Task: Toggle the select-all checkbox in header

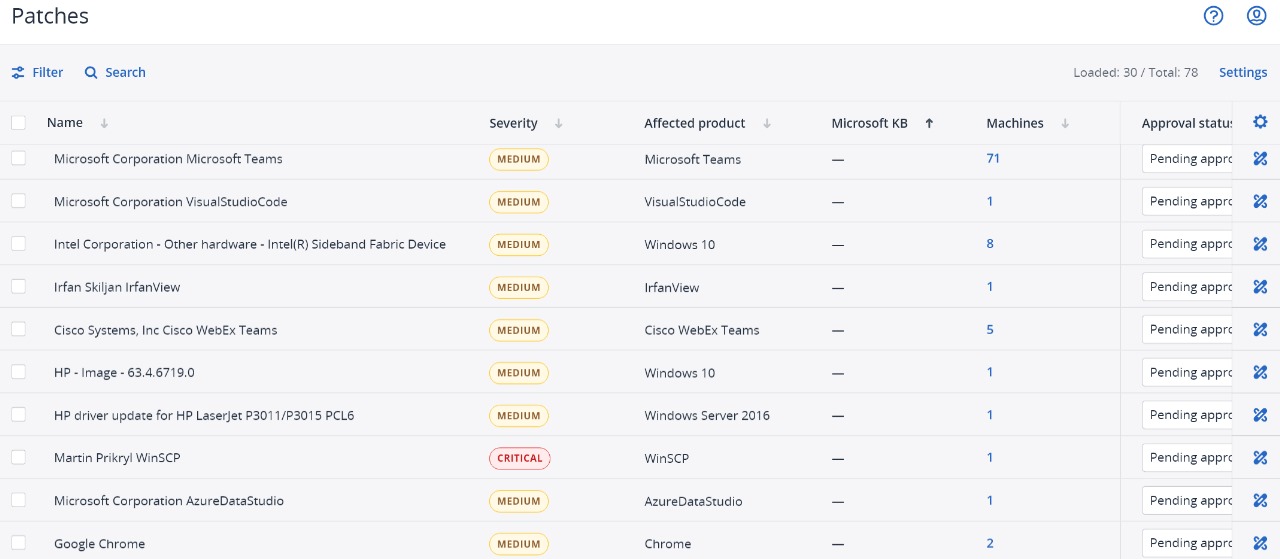Action: pos(18,122)
